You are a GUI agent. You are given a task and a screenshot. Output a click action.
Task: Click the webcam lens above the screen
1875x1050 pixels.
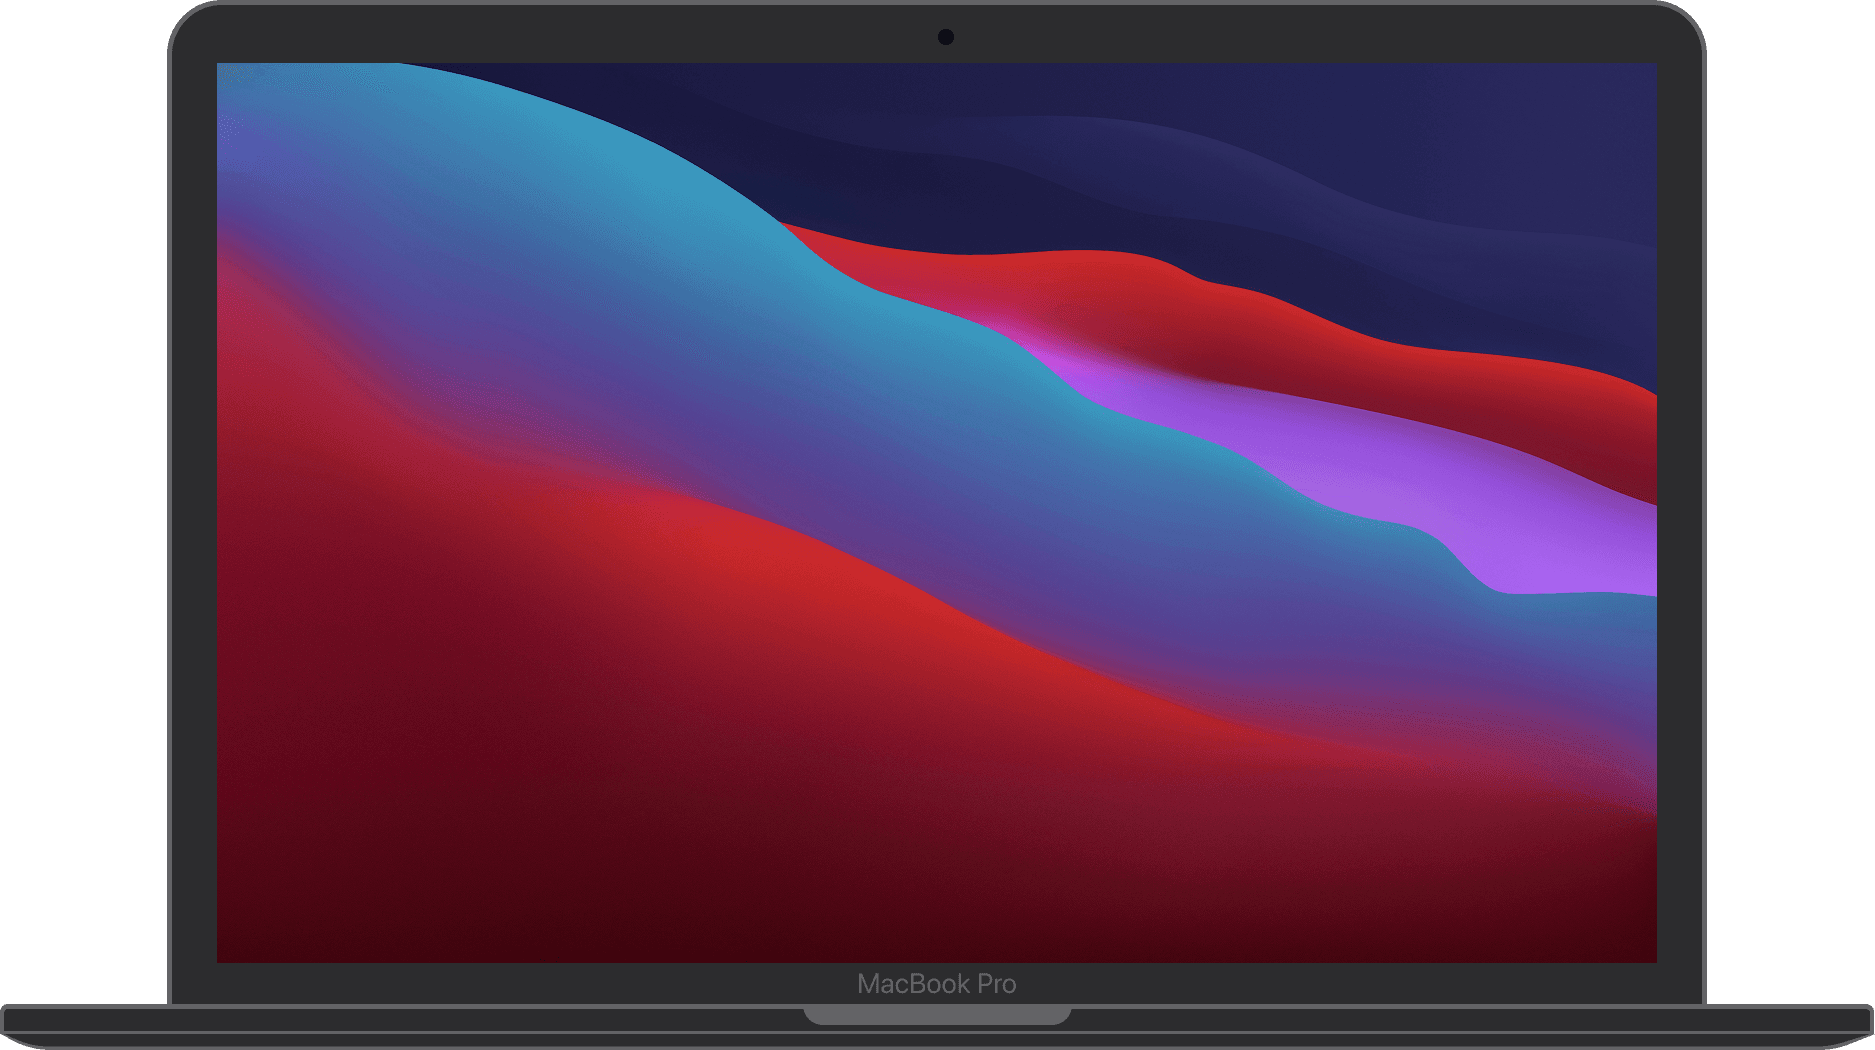[x=945, y=37]
